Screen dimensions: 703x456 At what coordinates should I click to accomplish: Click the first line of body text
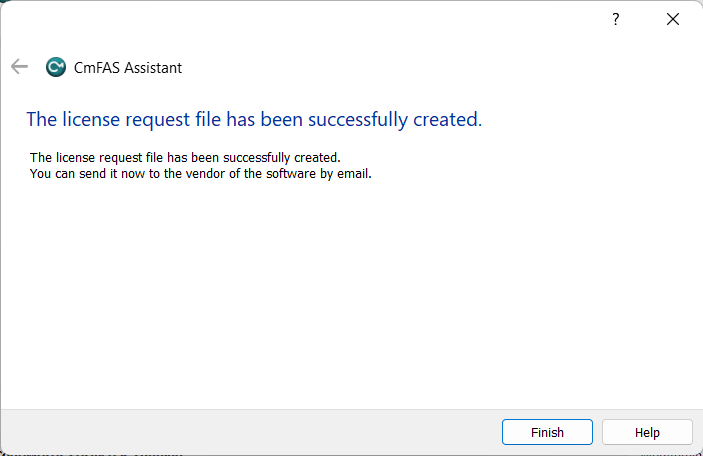point(185,157)
